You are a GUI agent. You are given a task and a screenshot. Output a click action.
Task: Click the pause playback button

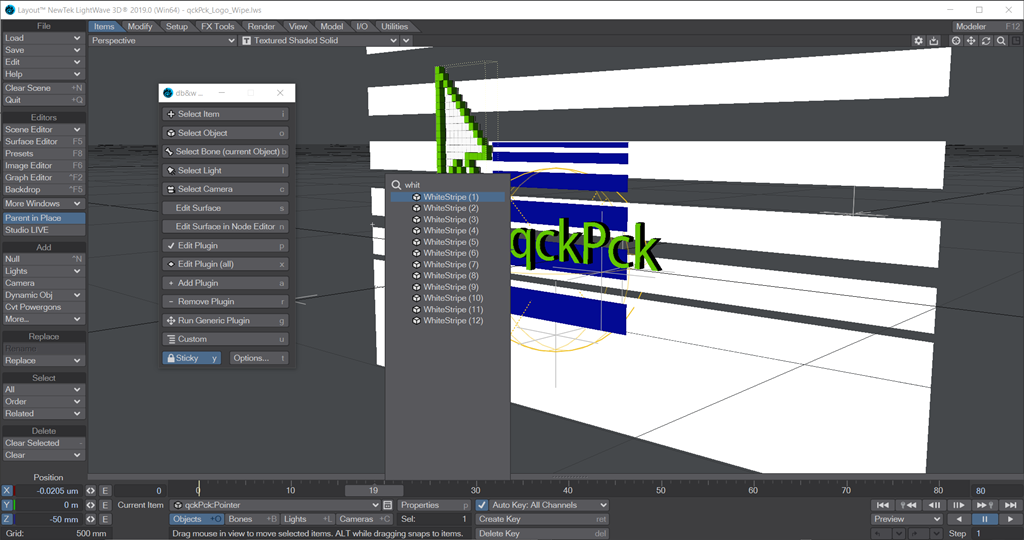pos(984,519)
